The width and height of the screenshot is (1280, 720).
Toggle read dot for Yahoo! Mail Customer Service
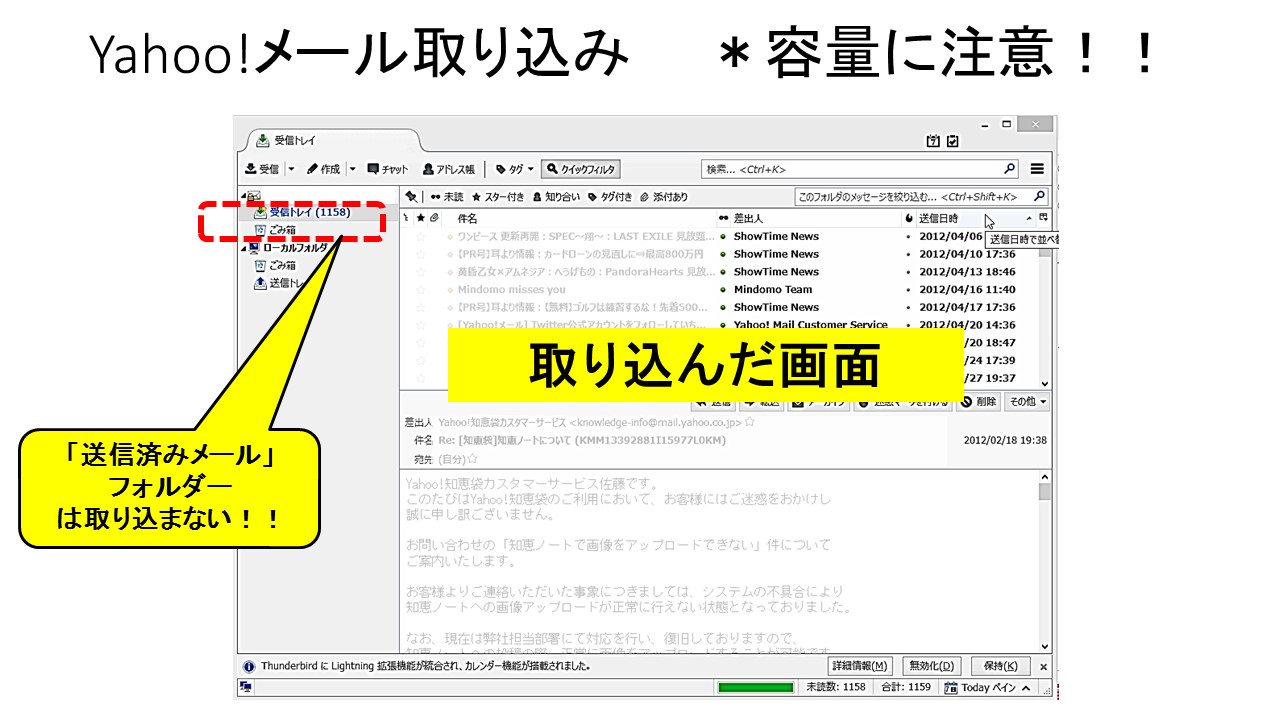724,325
